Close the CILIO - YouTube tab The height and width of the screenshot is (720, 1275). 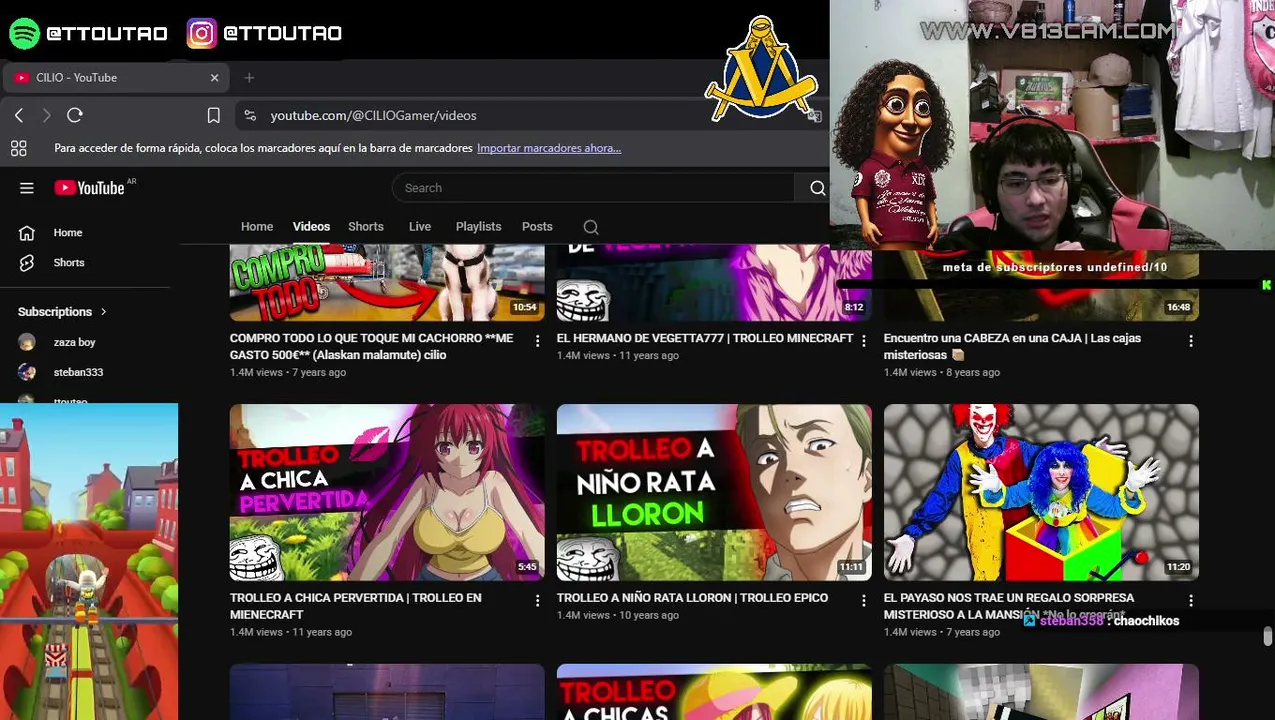coord(214,77)
